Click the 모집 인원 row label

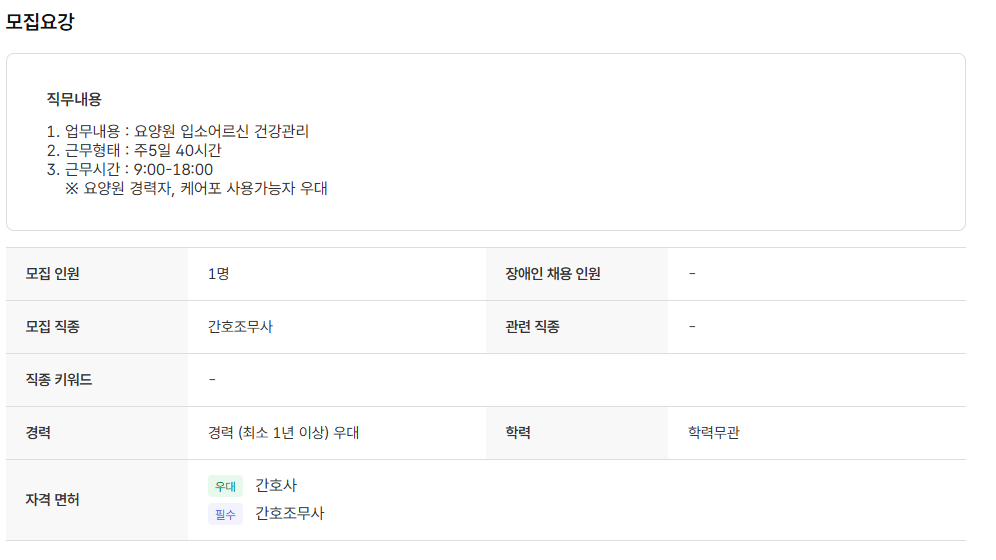coord(53,274)
